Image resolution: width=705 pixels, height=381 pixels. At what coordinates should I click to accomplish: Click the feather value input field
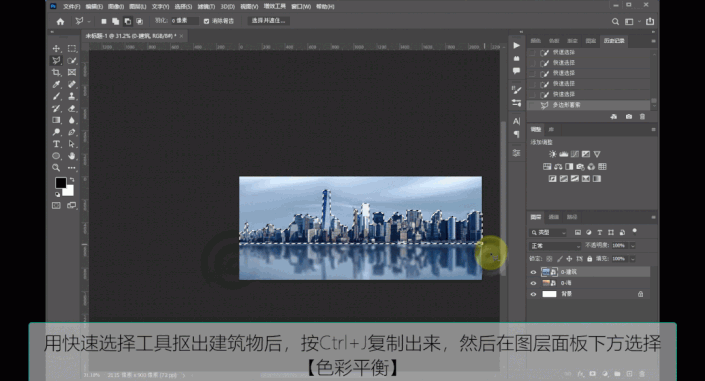(x=184, y=21)
